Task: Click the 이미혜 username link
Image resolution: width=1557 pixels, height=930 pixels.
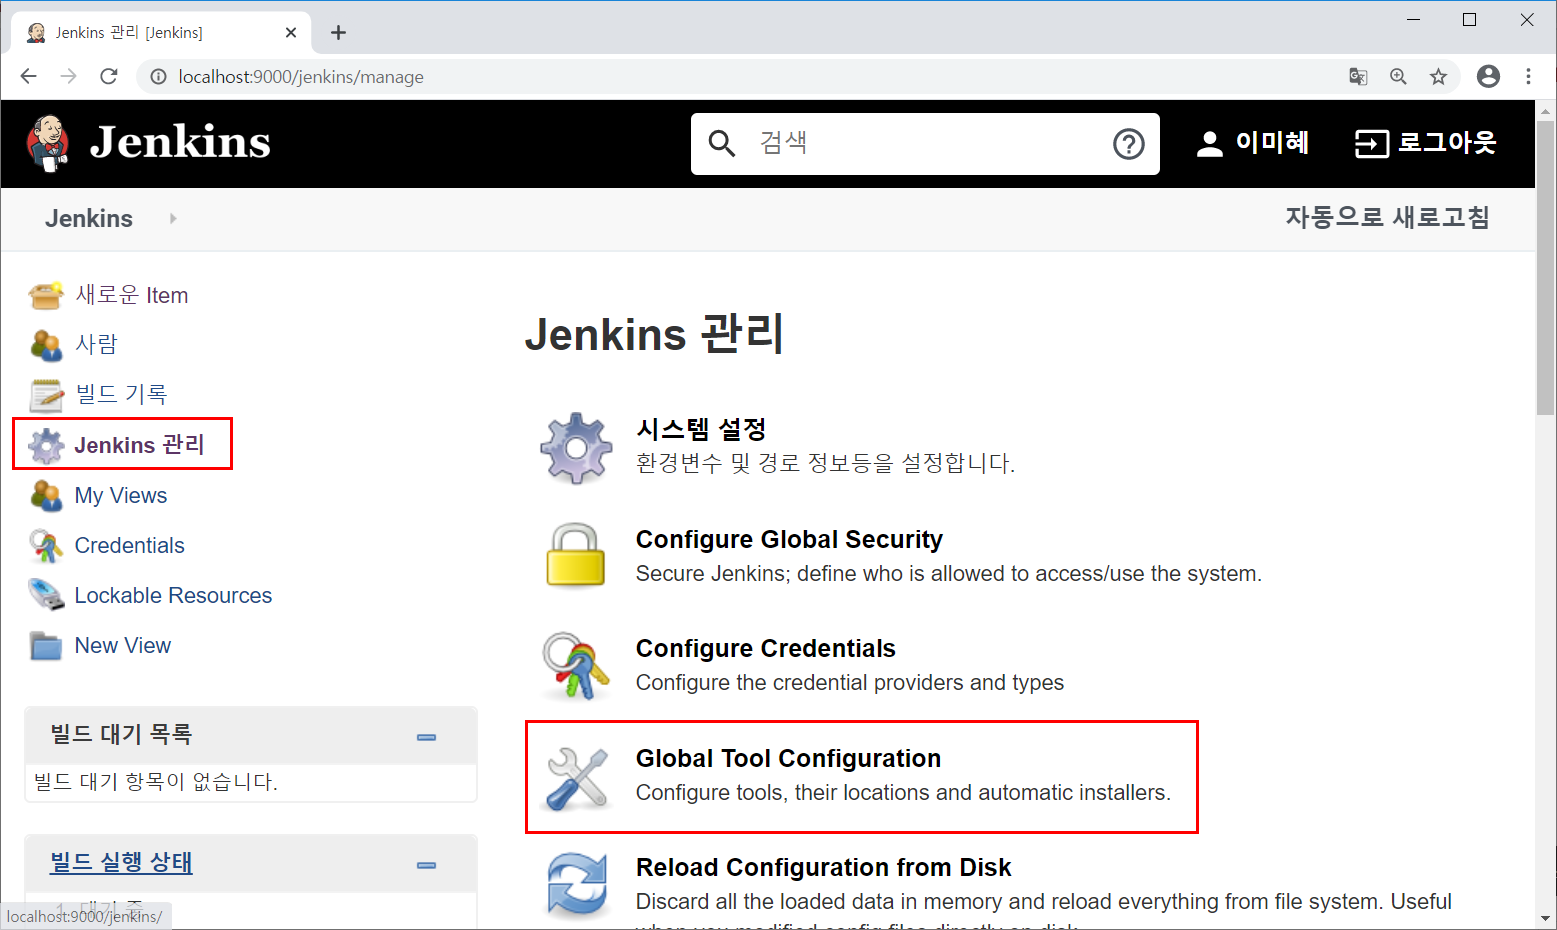Action: coord(1272,143)
